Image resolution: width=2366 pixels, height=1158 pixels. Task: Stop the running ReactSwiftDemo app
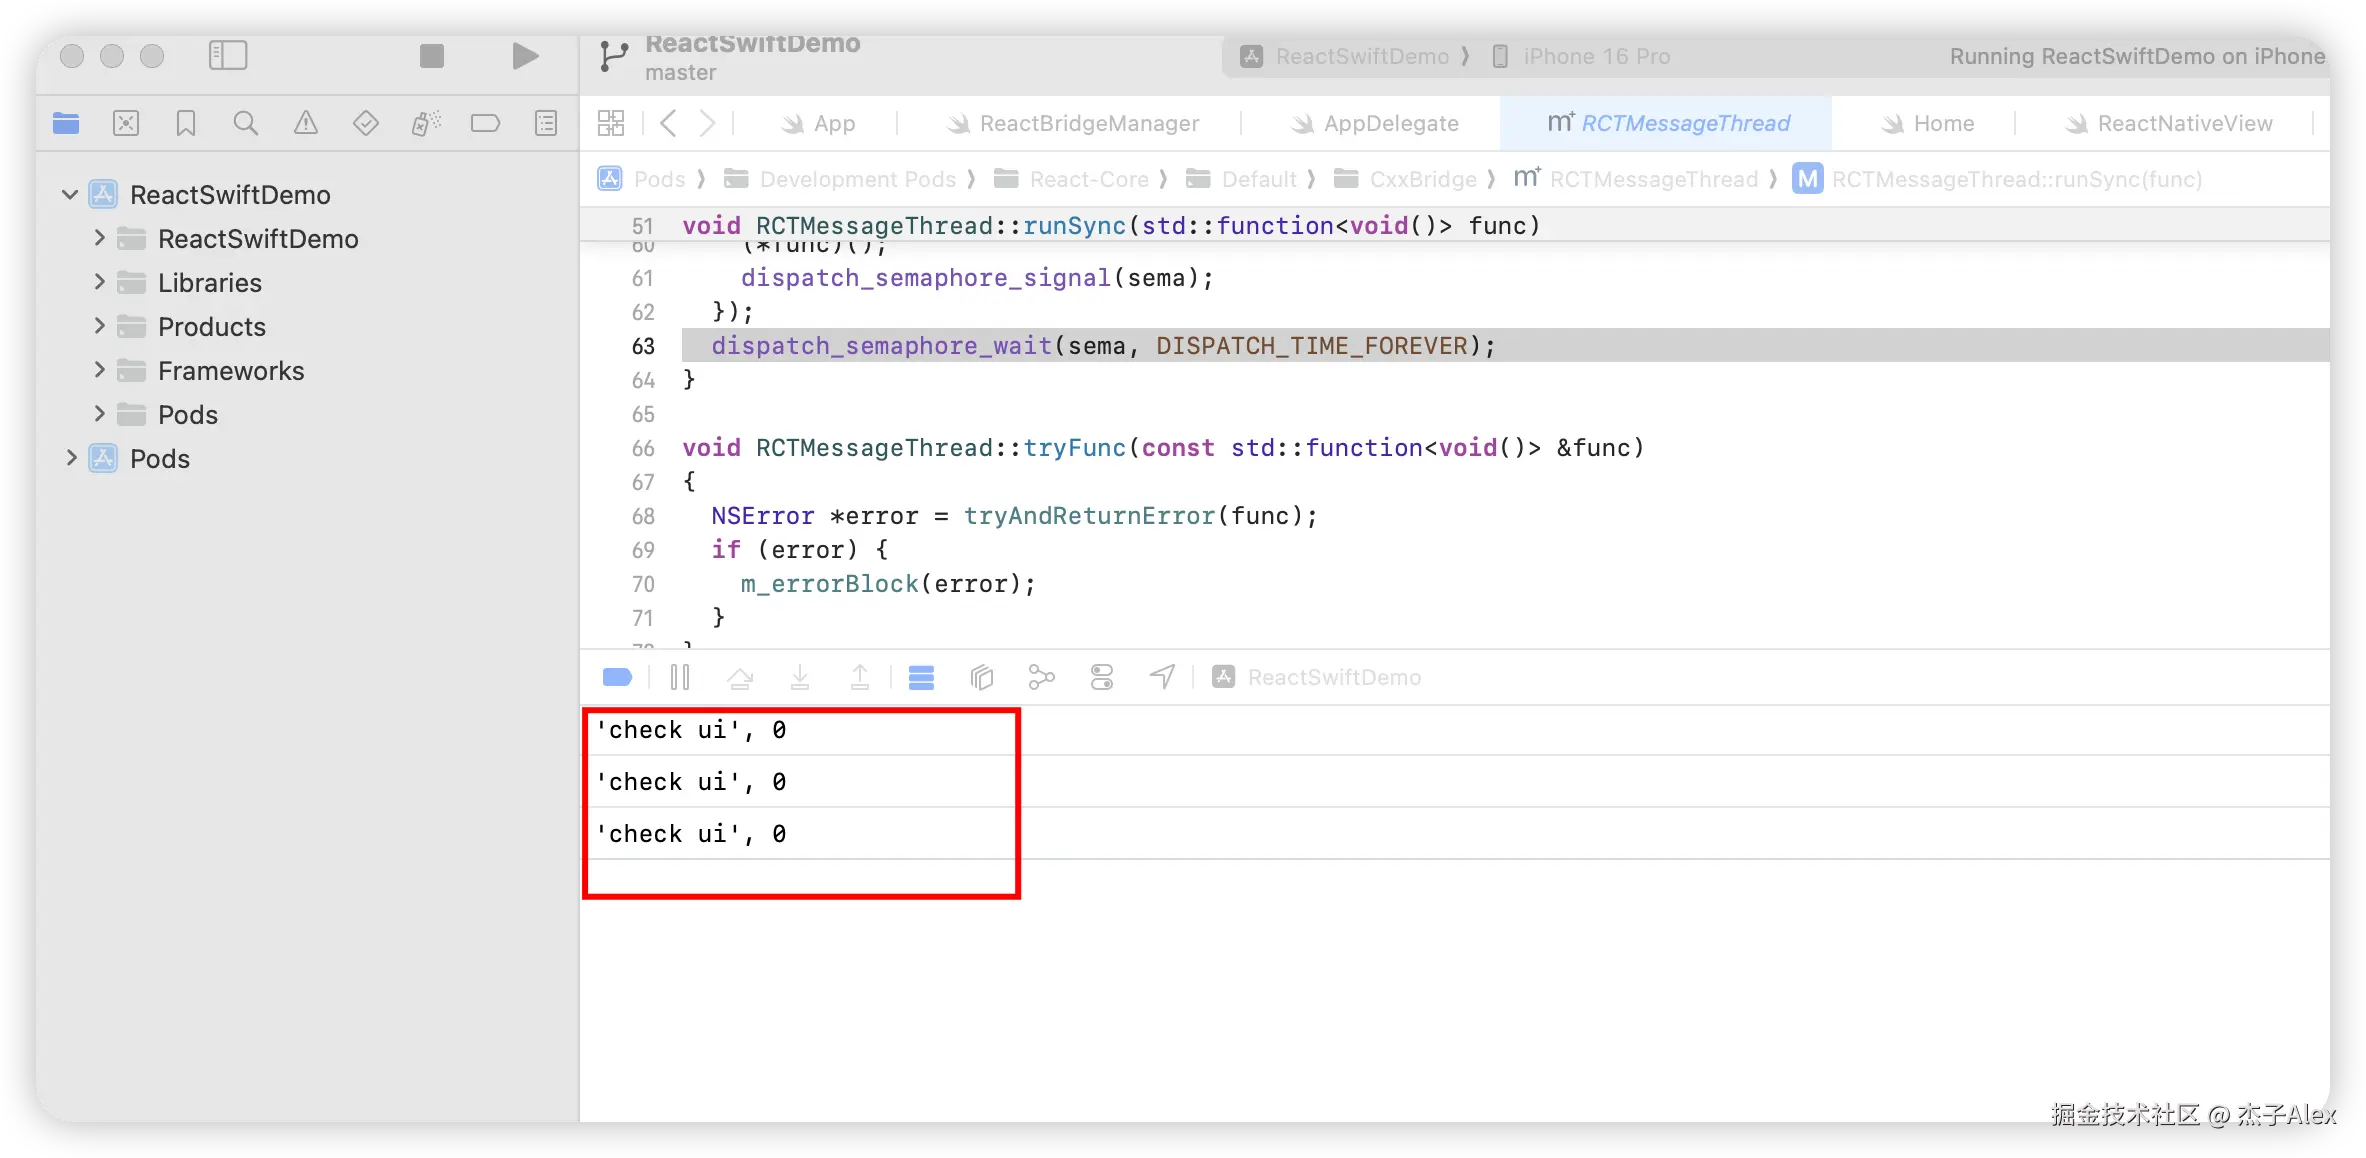click(431, 56)
